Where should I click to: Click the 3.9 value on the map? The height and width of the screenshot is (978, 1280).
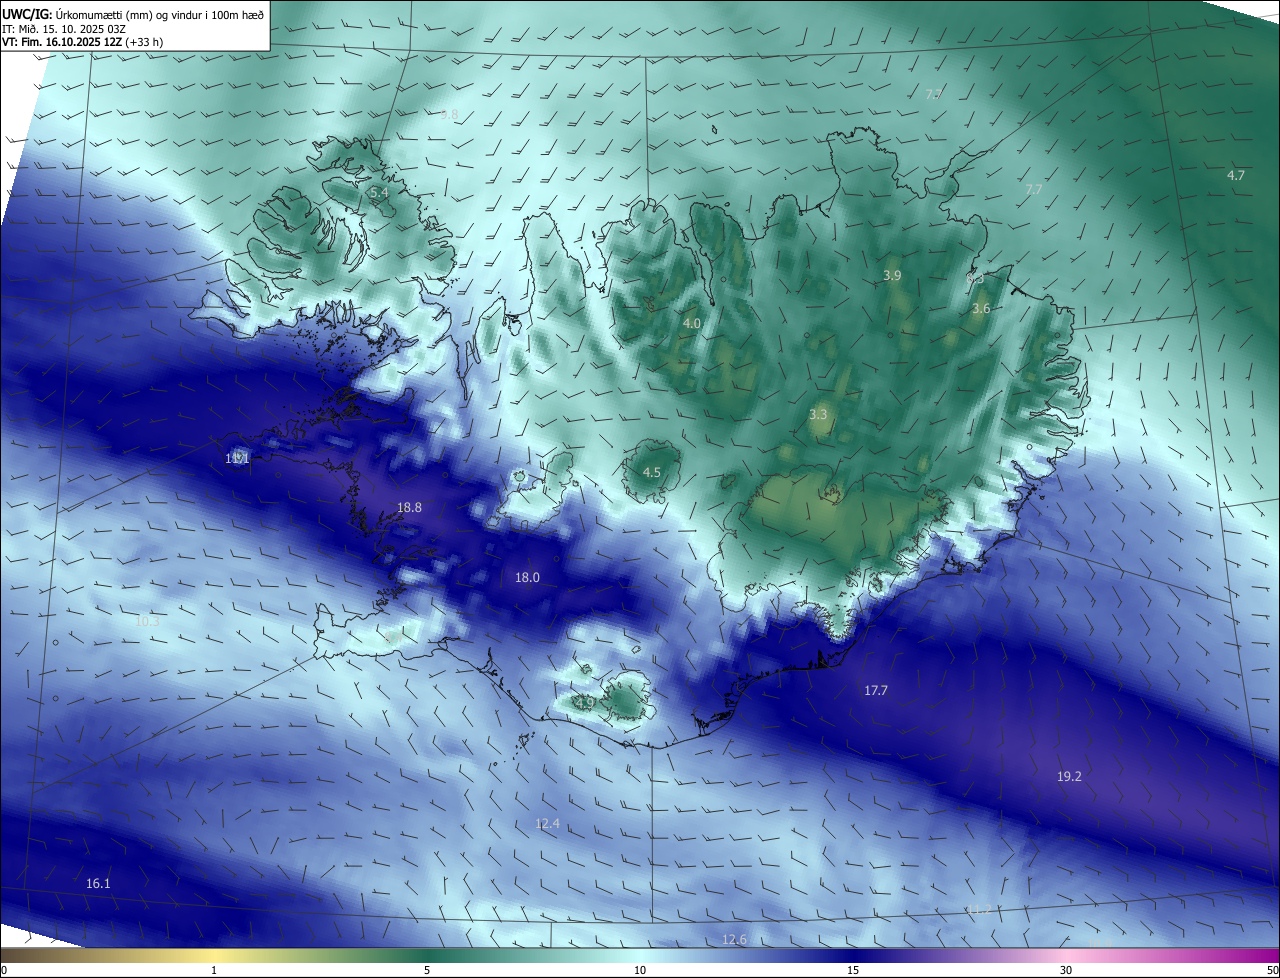coord(892,275)
